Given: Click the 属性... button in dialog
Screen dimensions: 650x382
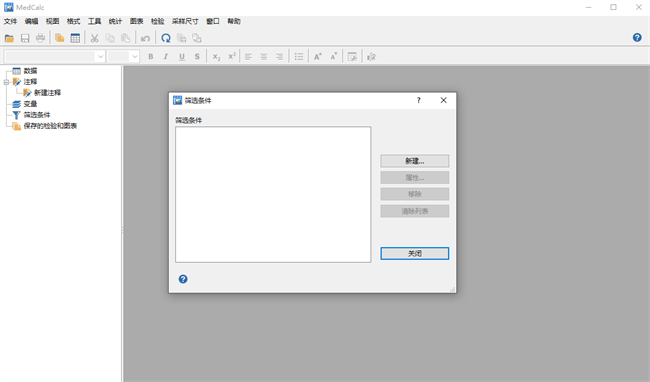Looking at the screenshot, I should click(x=415, y=178).
